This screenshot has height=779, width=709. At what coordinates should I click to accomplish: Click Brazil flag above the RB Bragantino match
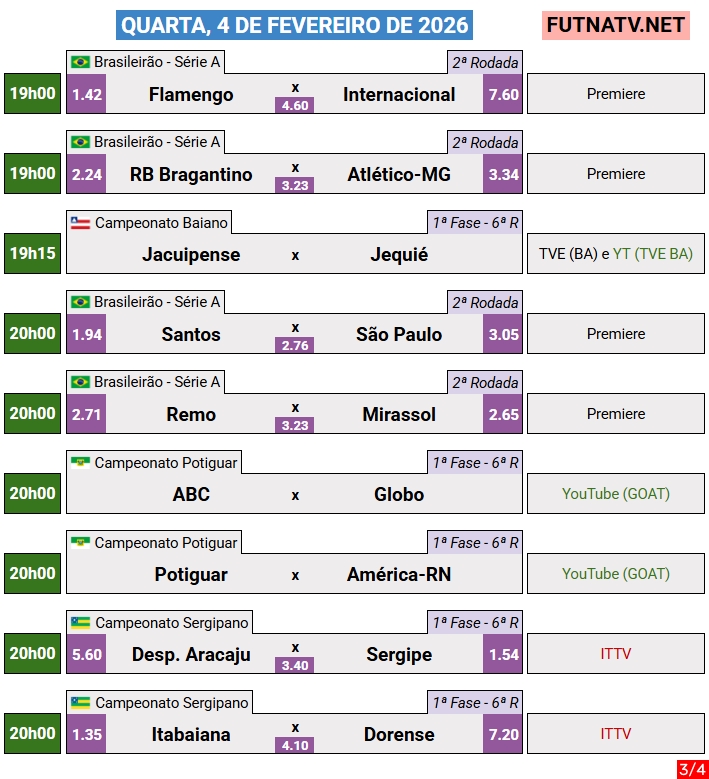[80, 143]
